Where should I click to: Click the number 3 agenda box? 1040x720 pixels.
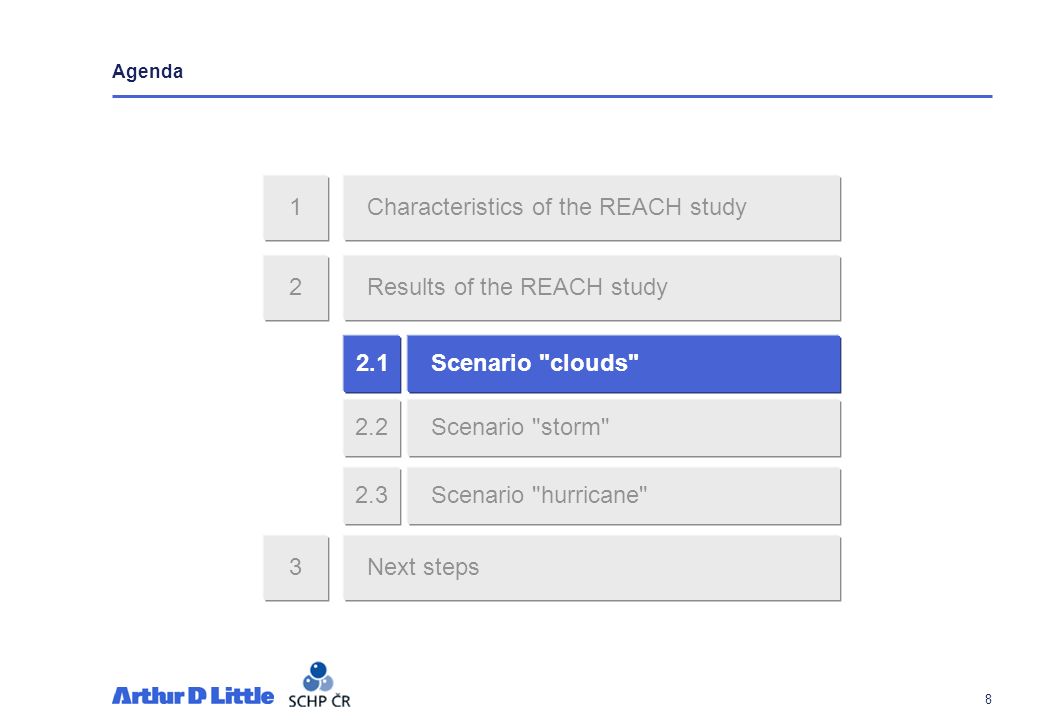(296, 568)
